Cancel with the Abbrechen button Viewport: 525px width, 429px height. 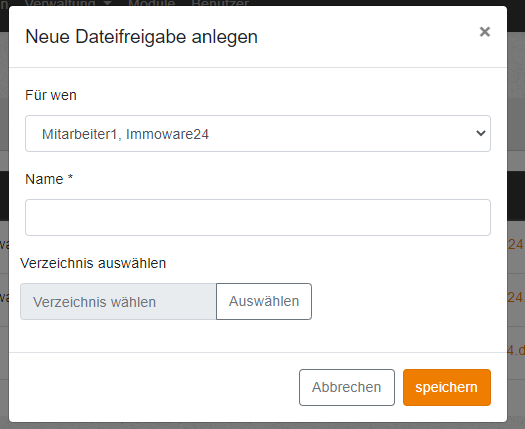pyautogui.click(x=347, y=387)
